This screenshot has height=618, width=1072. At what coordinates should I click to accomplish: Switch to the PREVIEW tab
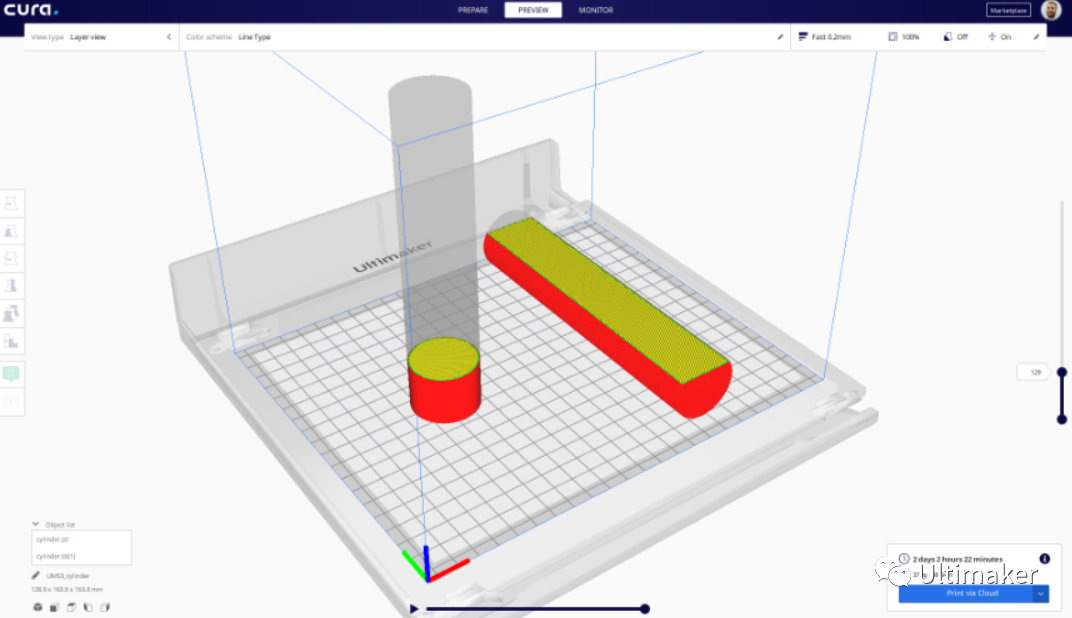533,10
